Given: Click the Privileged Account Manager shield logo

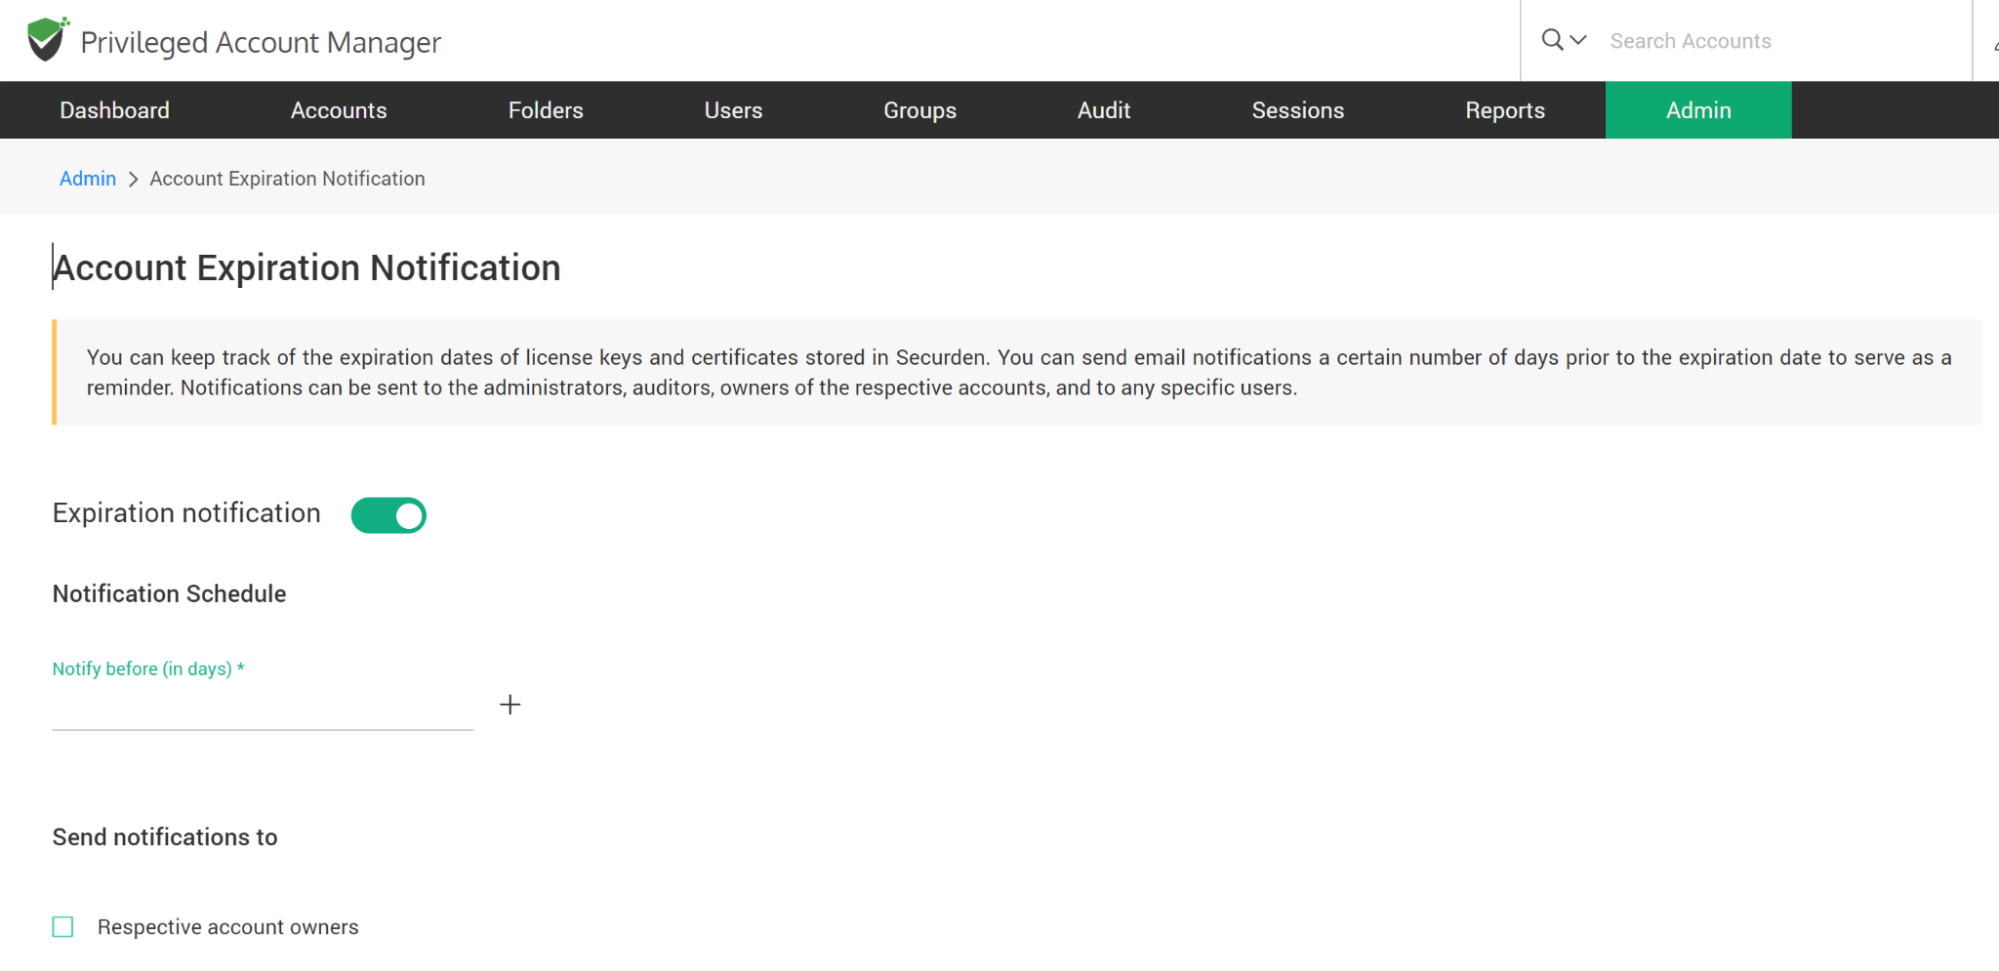Looking at the screenshot, I should (x=46, y=39).
